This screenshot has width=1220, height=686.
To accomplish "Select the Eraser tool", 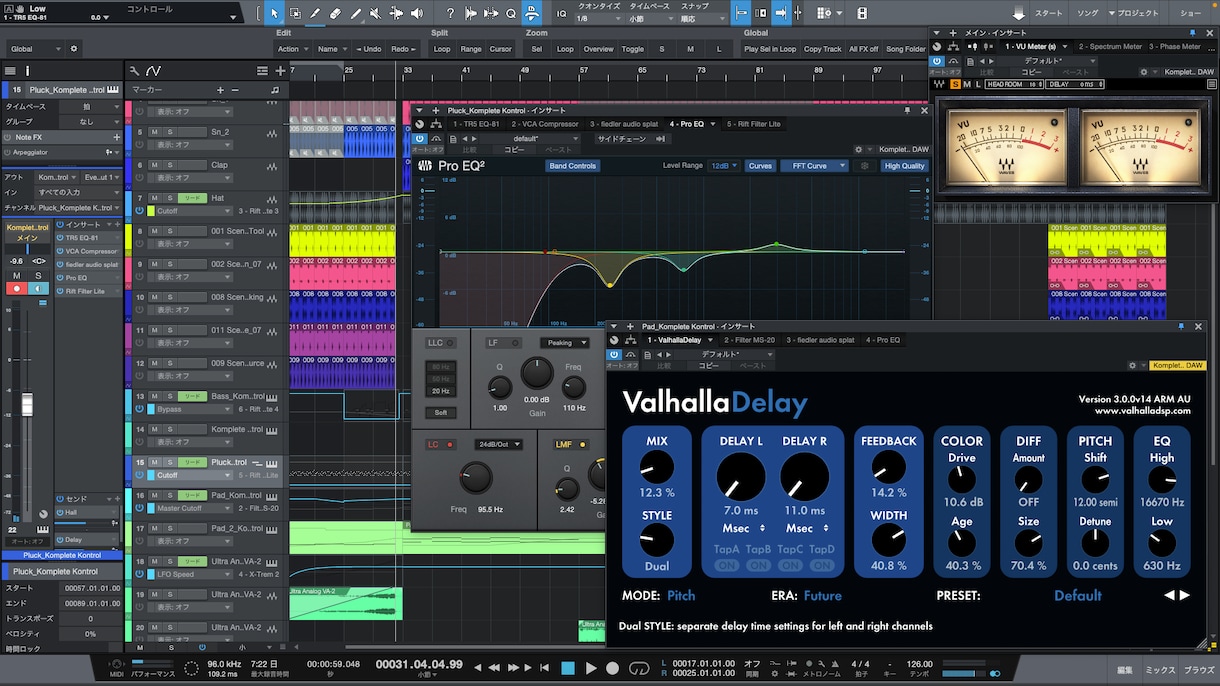I will click(x=335, y=14).
